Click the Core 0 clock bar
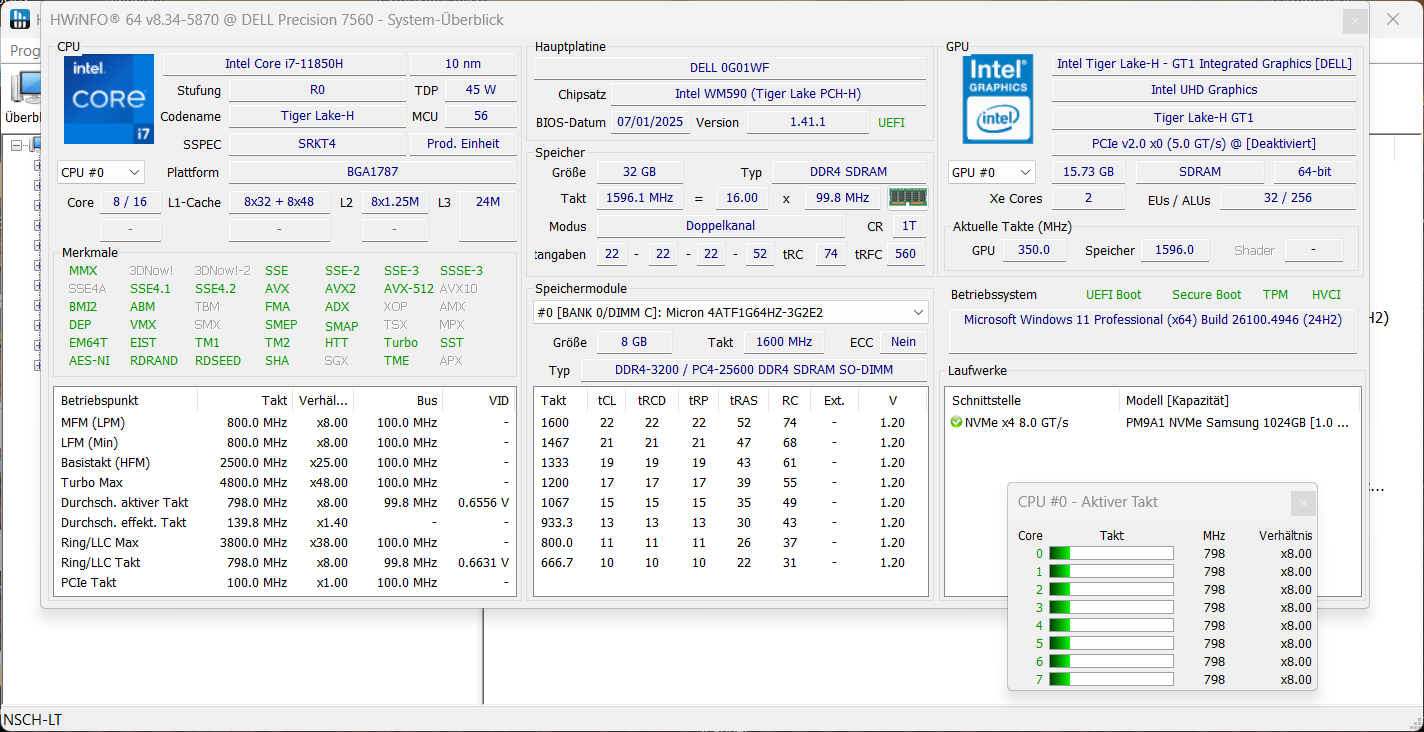 coord(1111,553)
